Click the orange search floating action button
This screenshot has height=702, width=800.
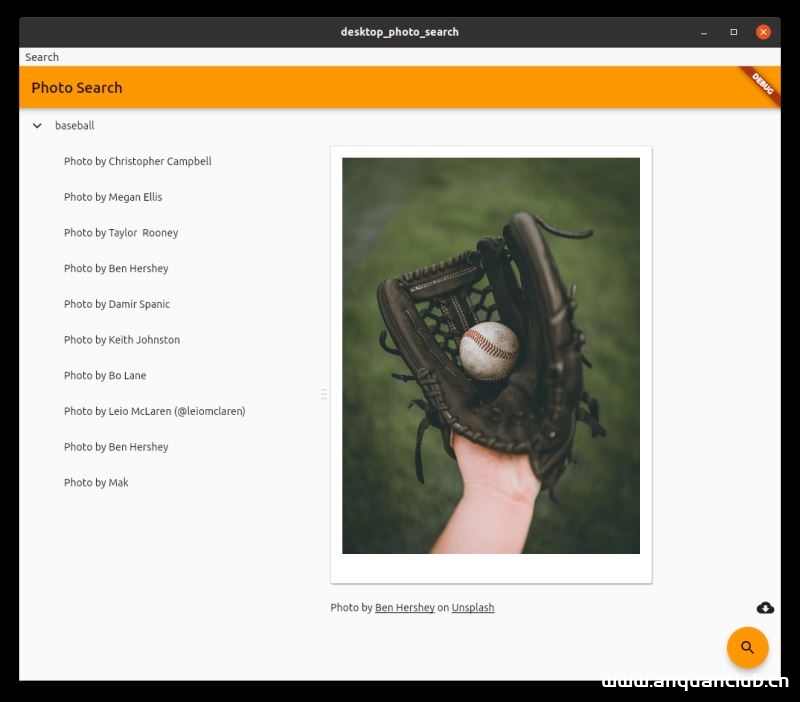747,647
